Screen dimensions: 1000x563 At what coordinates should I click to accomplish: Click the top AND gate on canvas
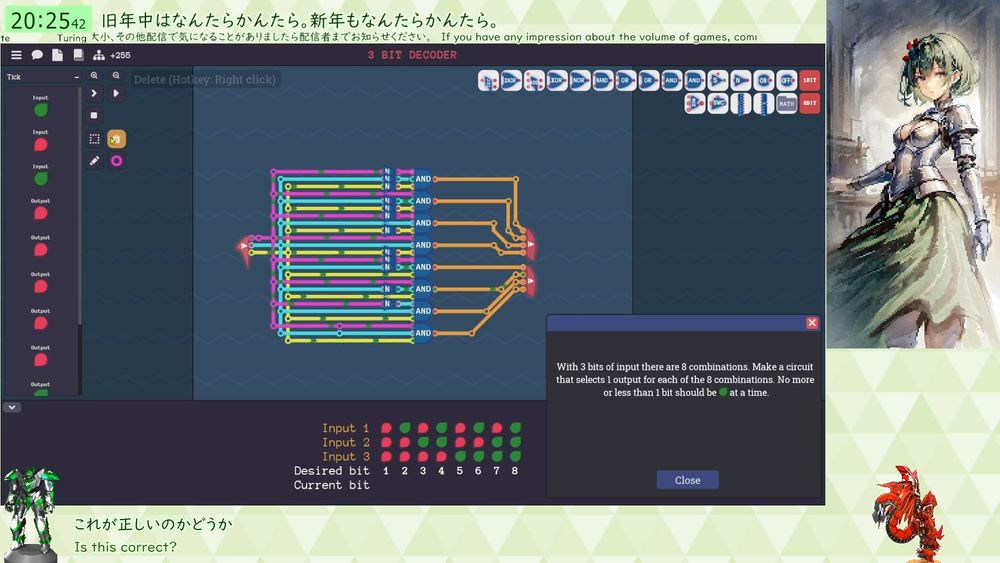[423, 179]
